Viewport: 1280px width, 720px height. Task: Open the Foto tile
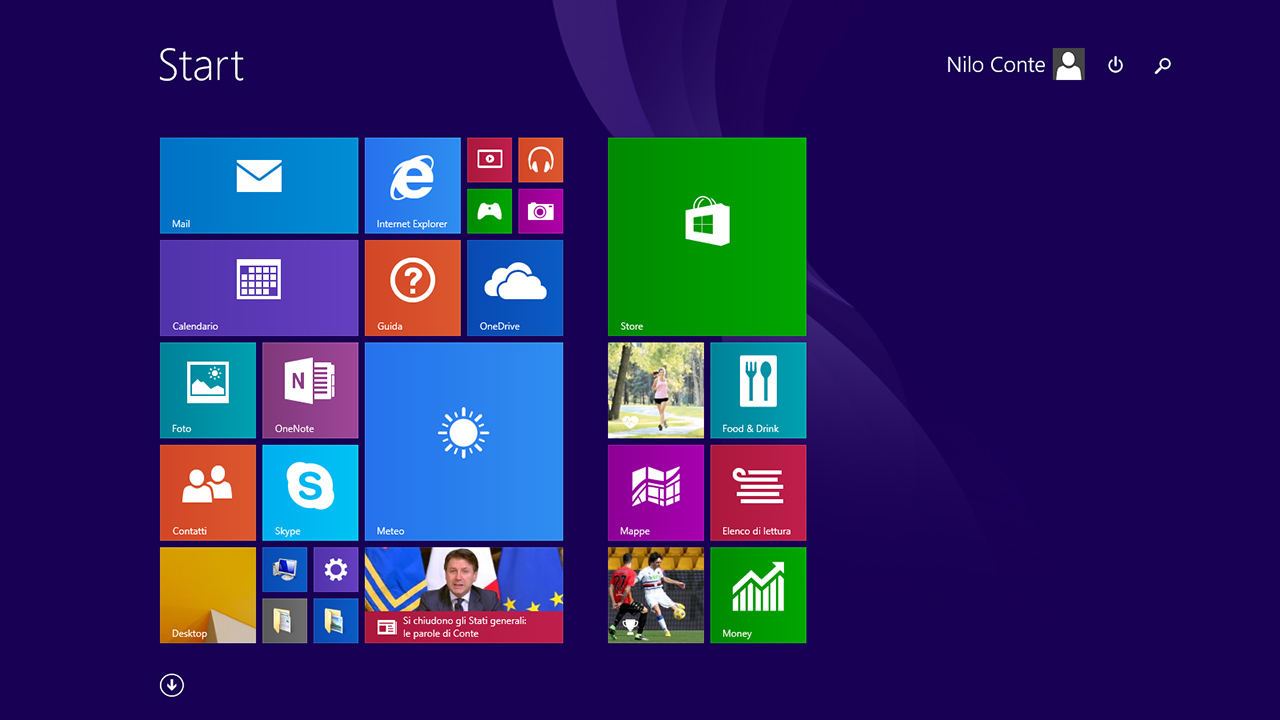208,390
